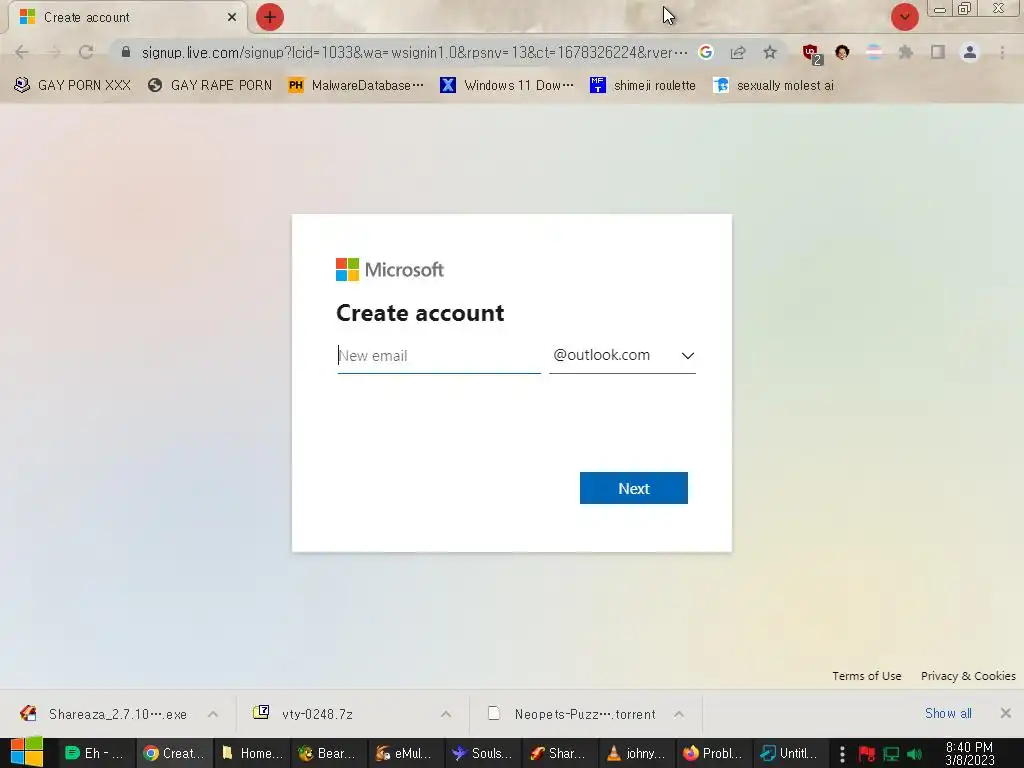Switch to the Untitl… taskbar item

pyautogui.click(x=791, y=753)
